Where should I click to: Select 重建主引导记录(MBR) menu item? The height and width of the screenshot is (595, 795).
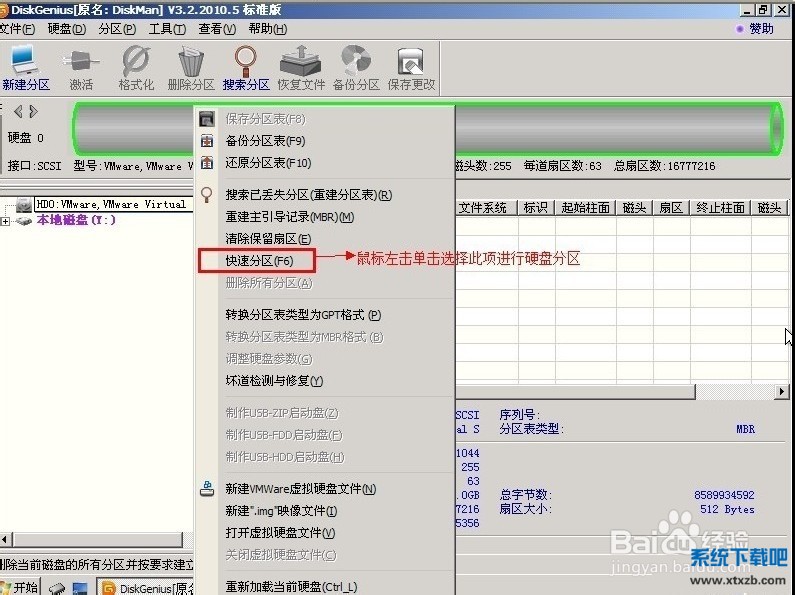289,217
